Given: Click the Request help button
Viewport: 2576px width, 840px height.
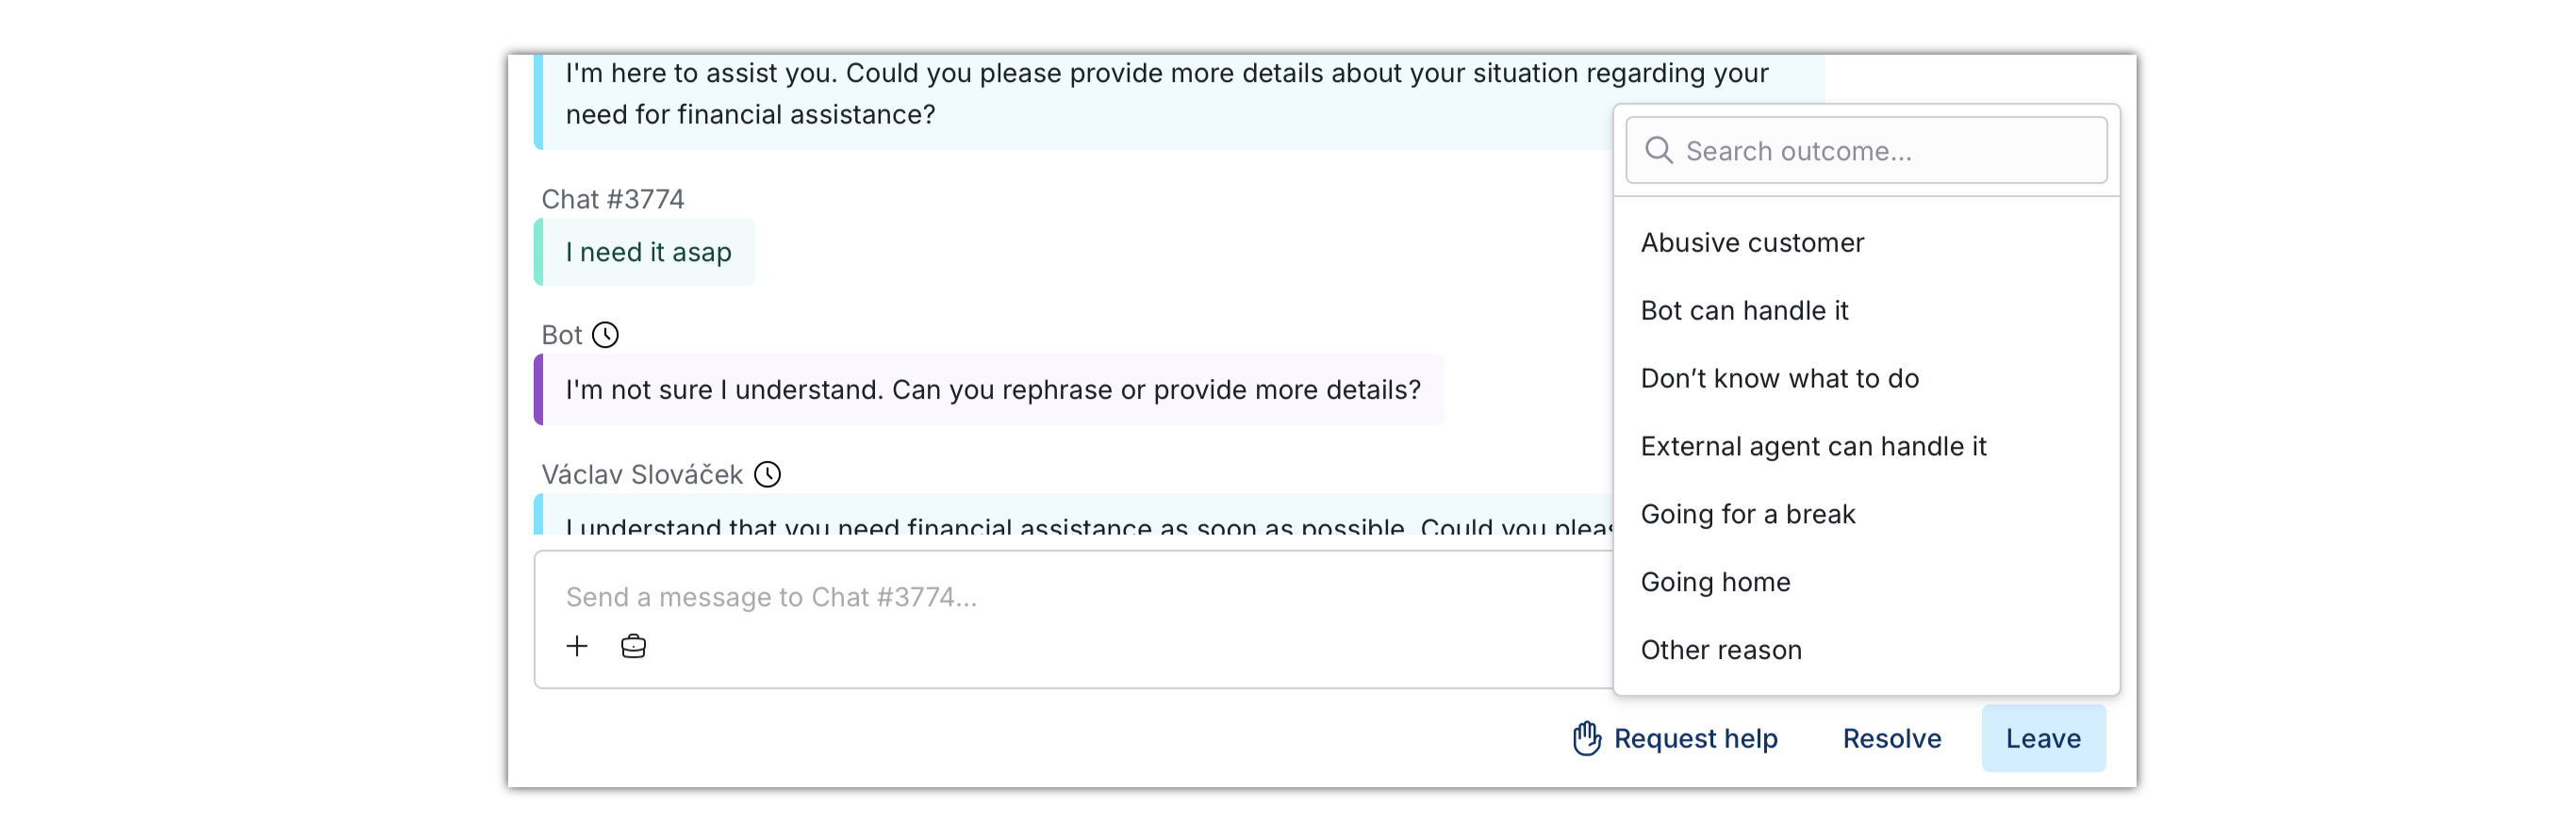Looking at the screenshot, I should (1675, 739).
